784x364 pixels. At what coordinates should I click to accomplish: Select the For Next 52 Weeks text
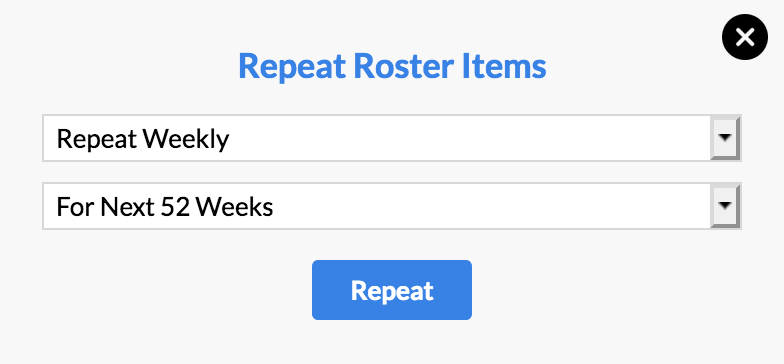165,206
